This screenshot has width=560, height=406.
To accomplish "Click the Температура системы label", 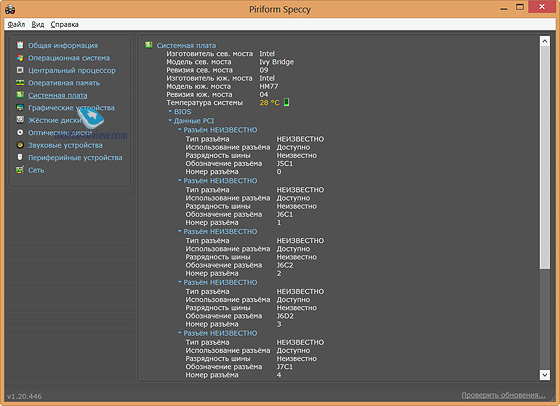I will [x=204, y=102].
